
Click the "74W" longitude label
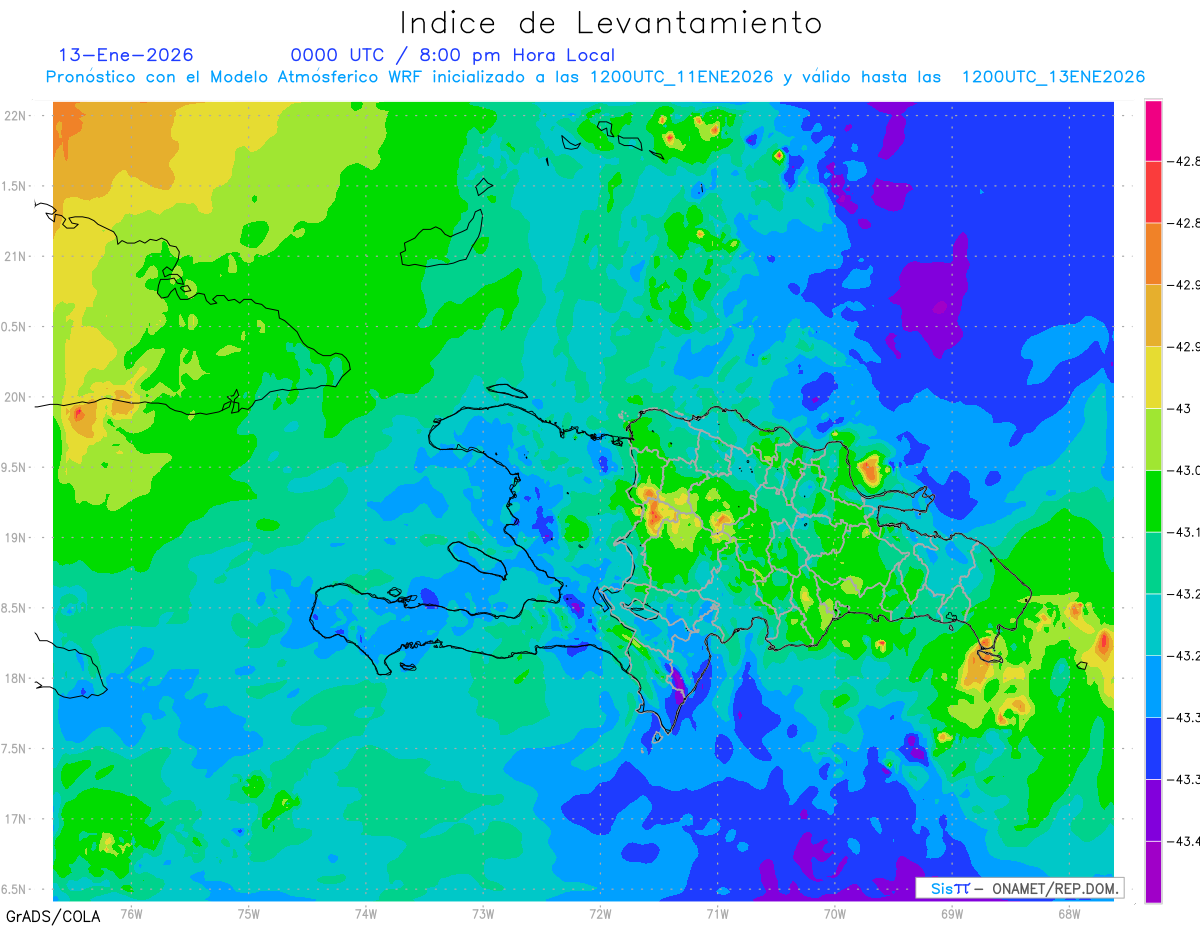point(366,913)
